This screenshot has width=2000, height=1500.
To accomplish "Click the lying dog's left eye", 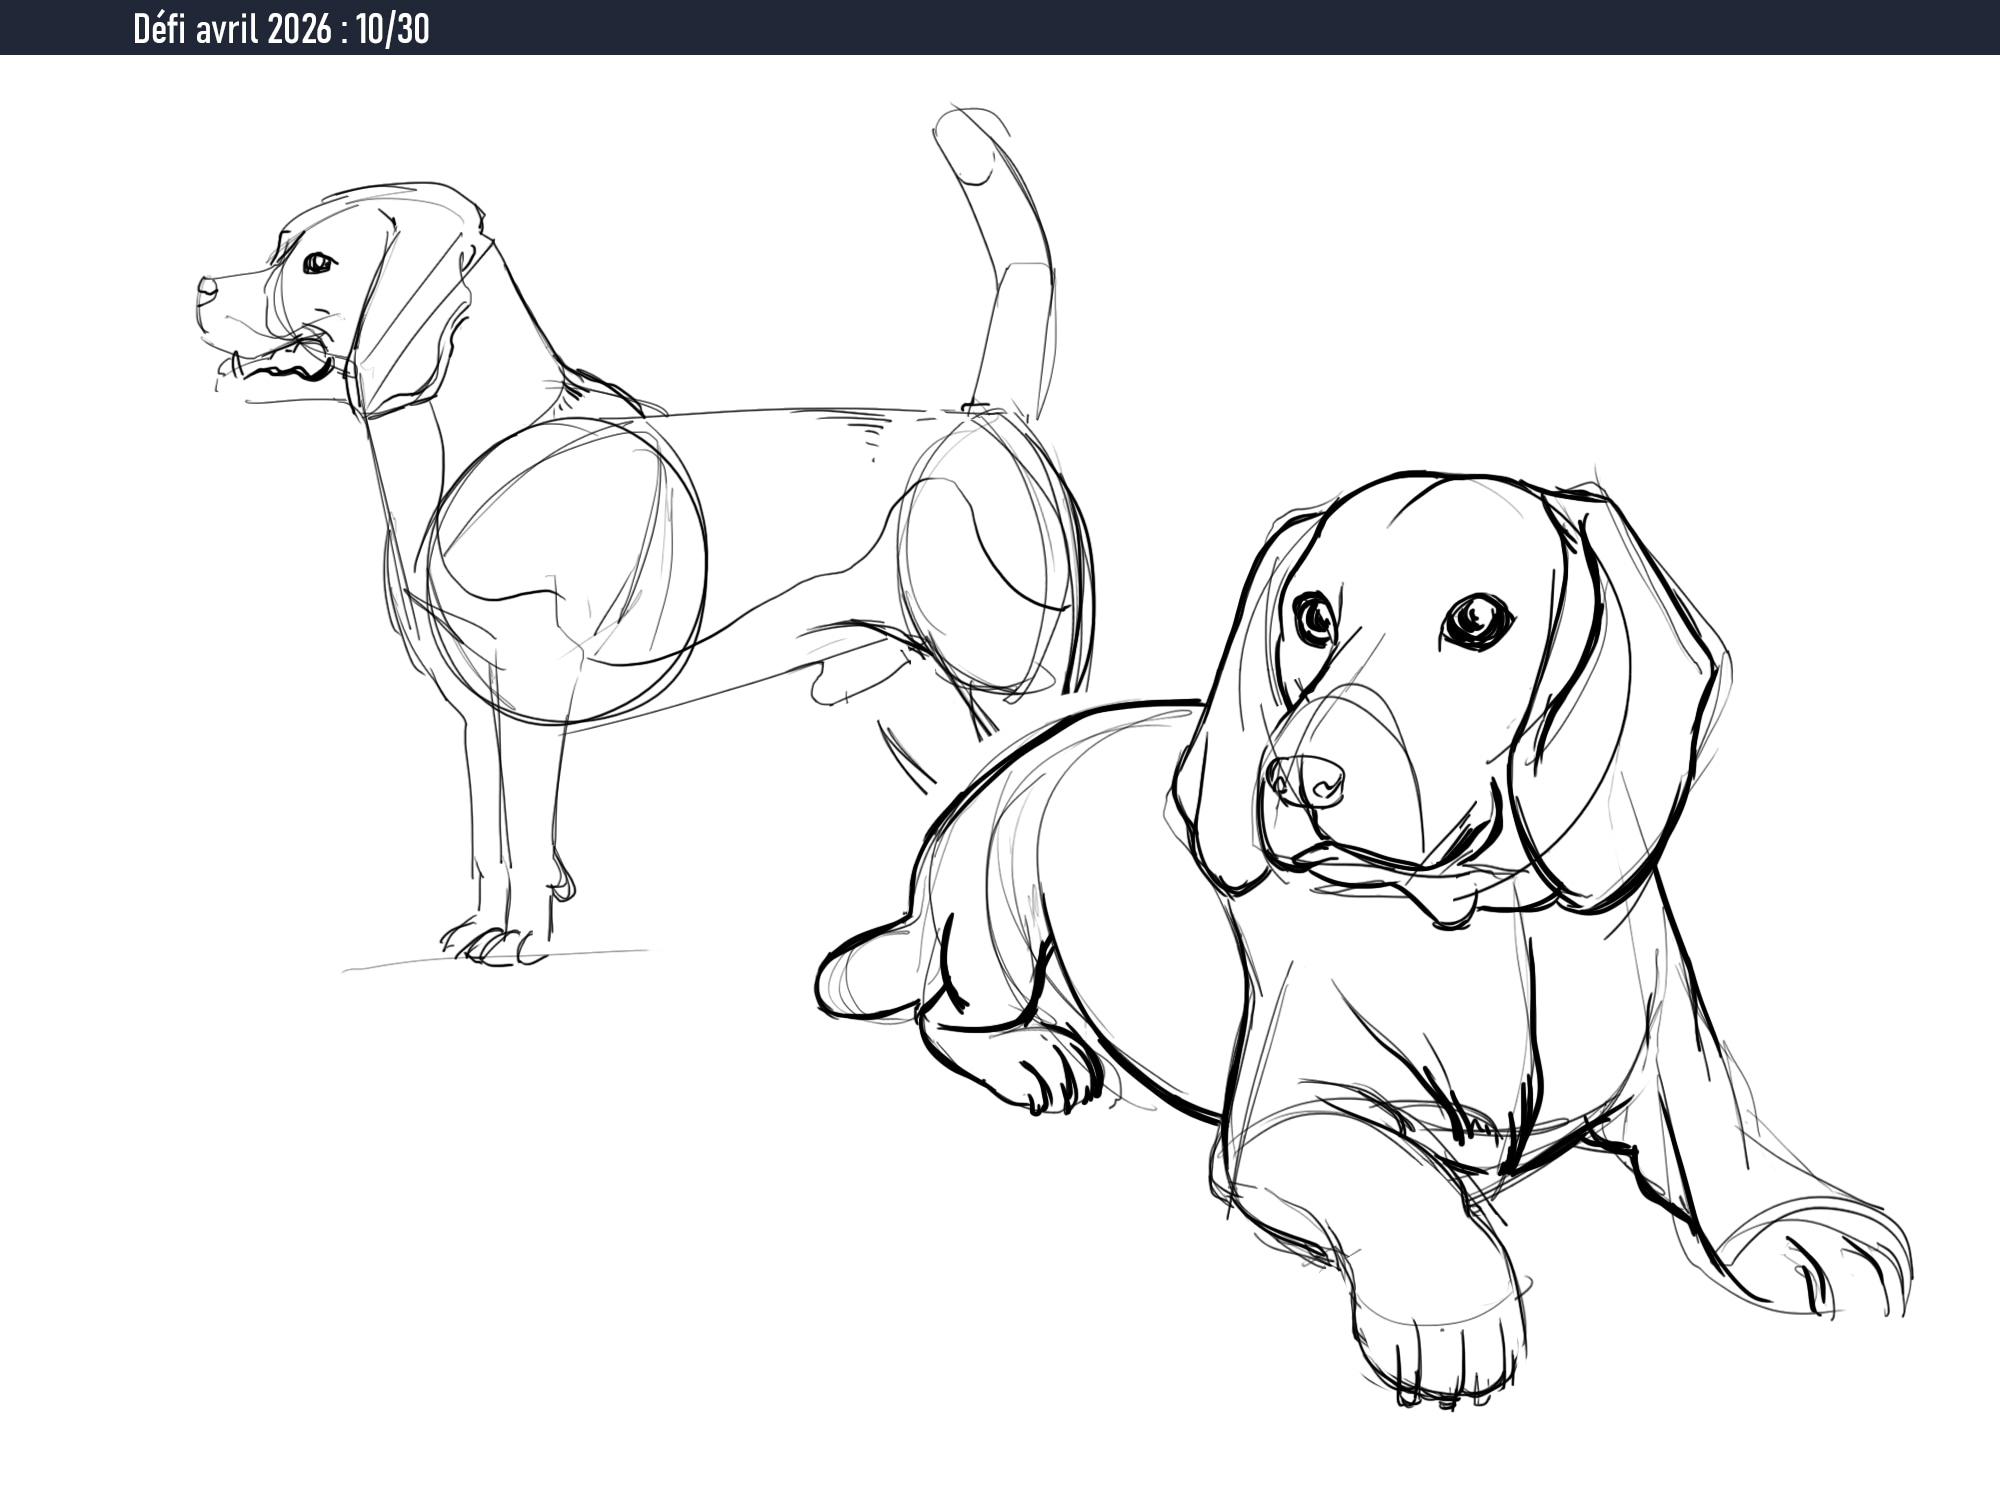I will tap(1315, 618).
